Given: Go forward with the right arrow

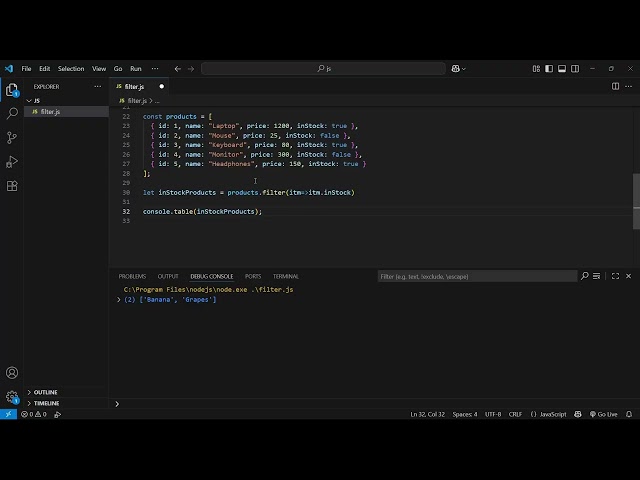Looking at the screenshot, I should 191,69.
